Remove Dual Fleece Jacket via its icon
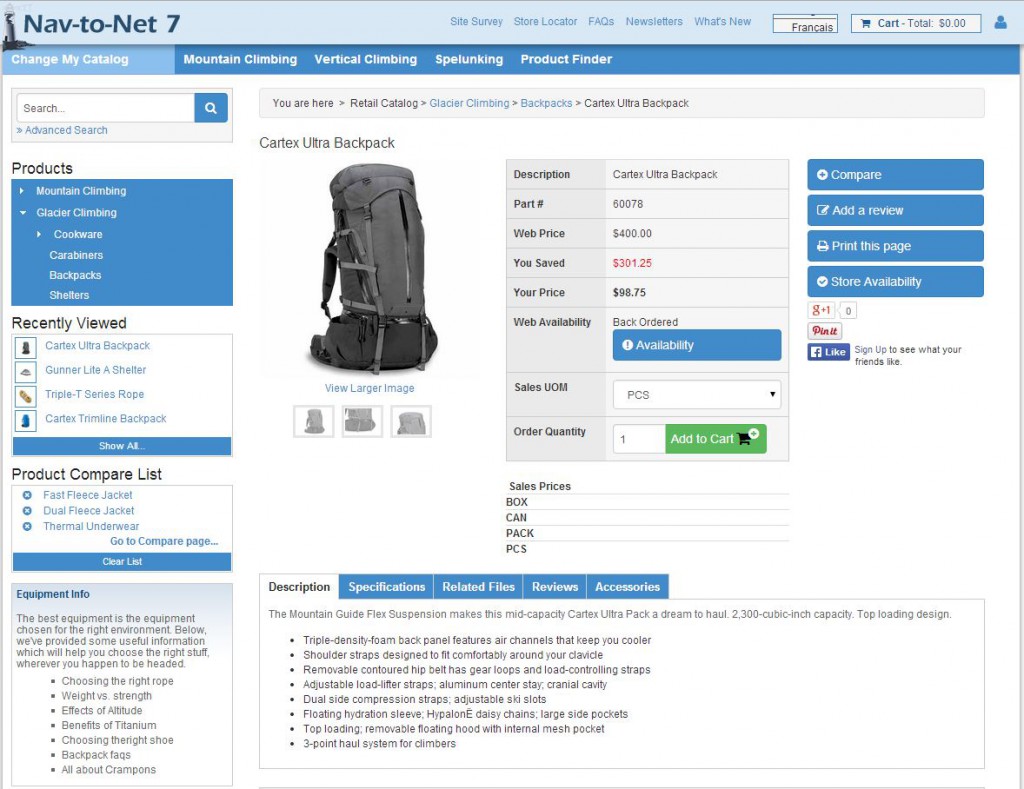The width and height of the screenshot is (1024, 789). tap(27, 511)
